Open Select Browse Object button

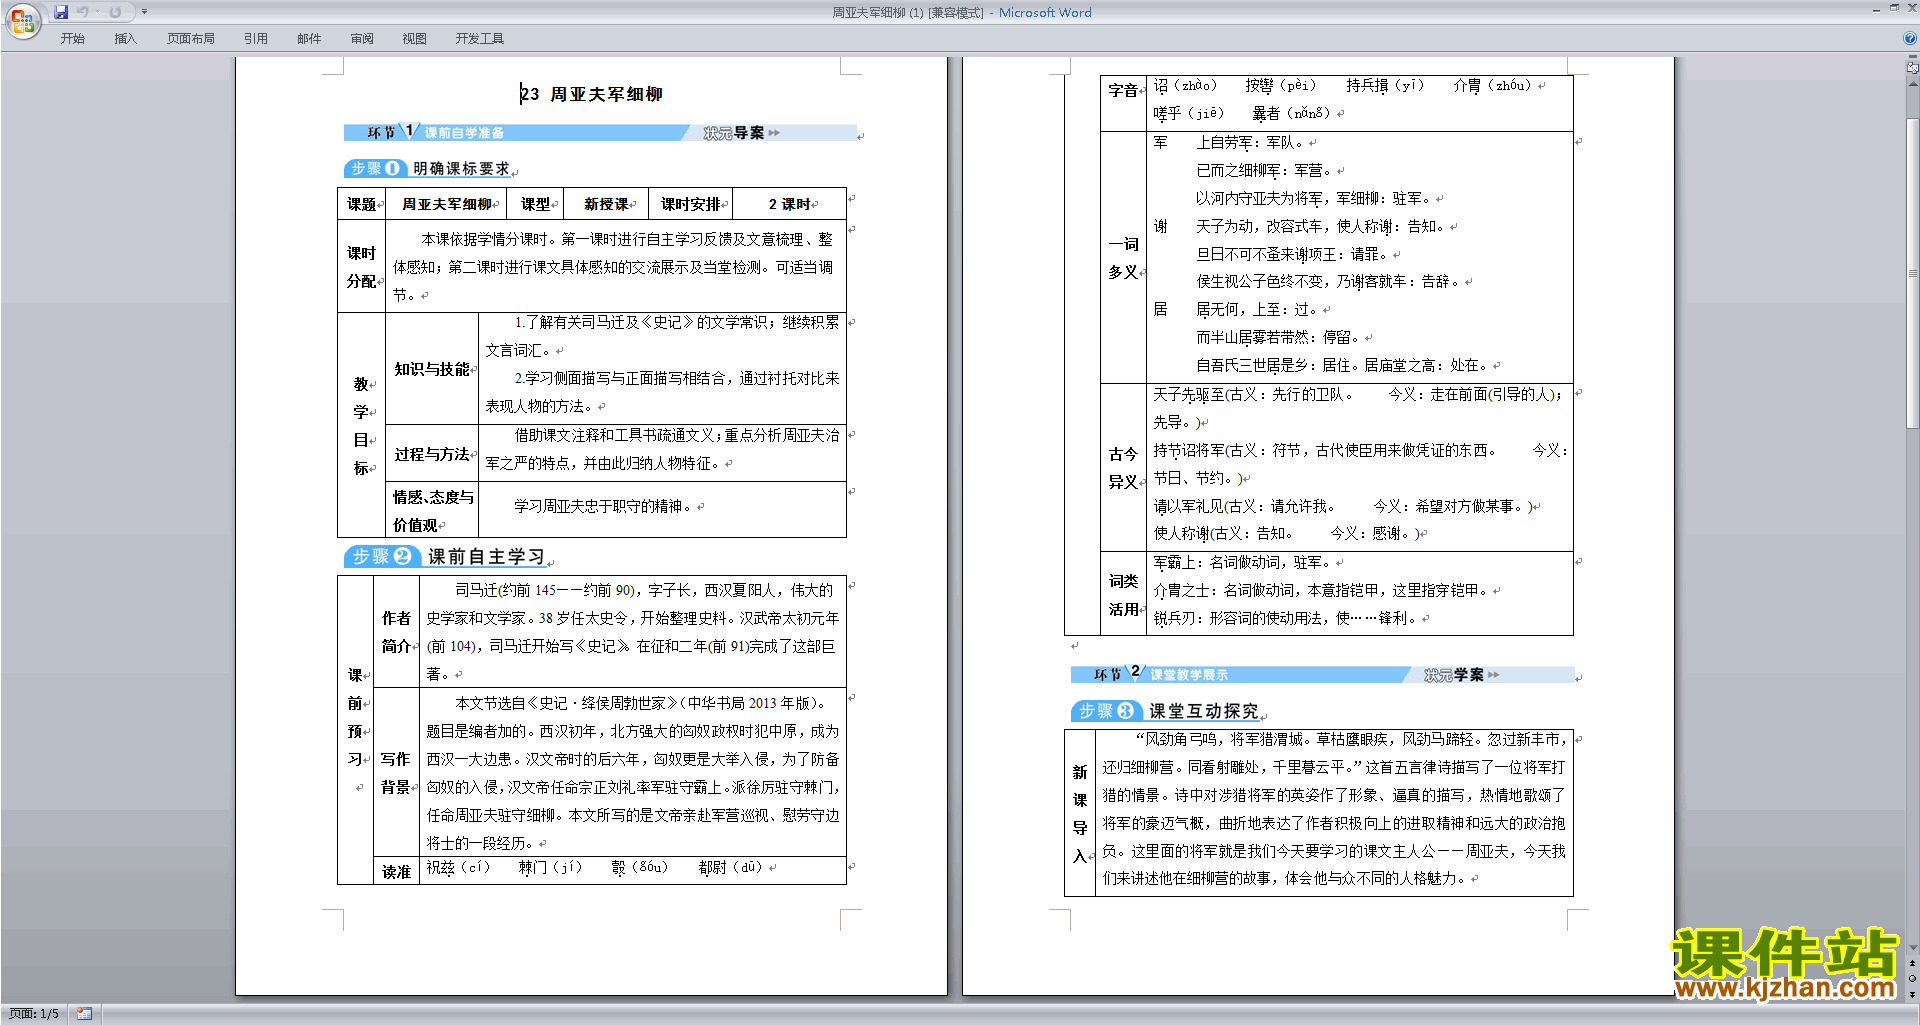click(1912, 979)
